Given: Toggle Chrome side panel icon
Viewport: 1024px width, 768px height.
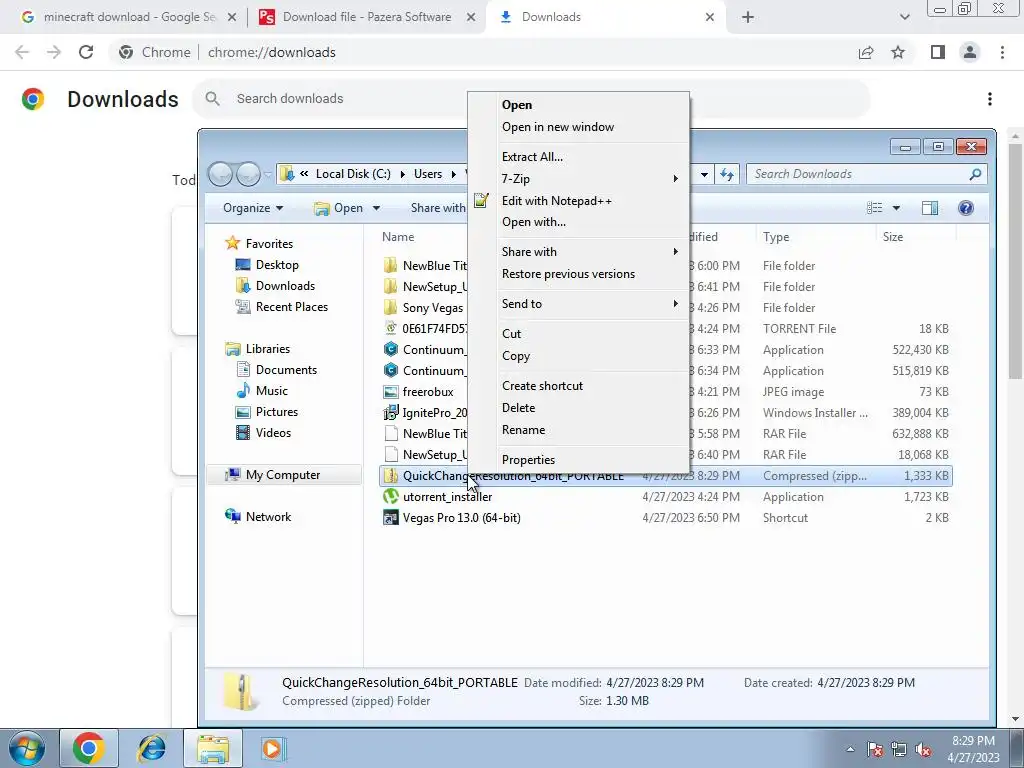Looking at the screenshot, I should pos(938,52).
